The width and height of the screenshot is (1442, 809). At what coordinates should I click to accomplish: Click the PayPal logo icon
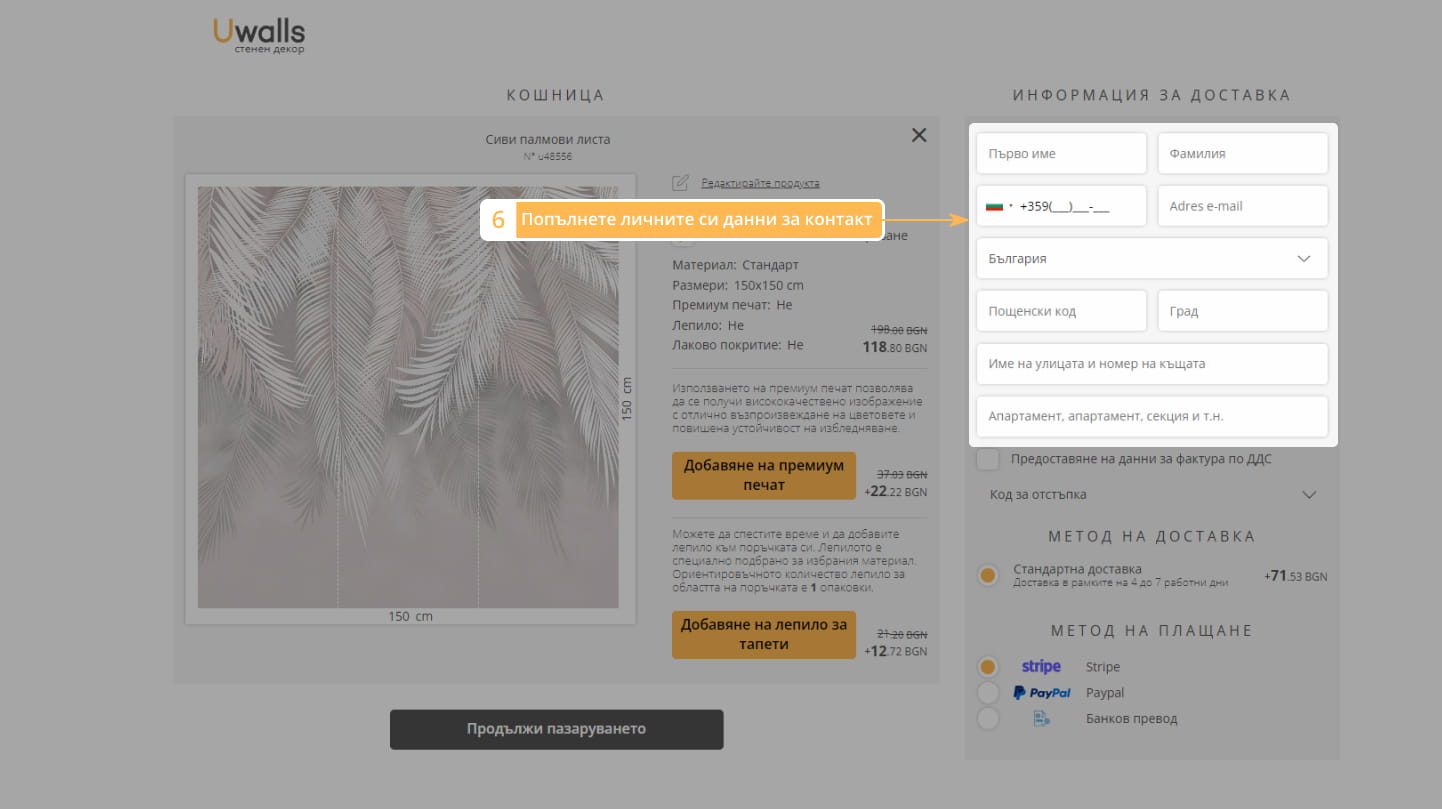[1041, 693]
